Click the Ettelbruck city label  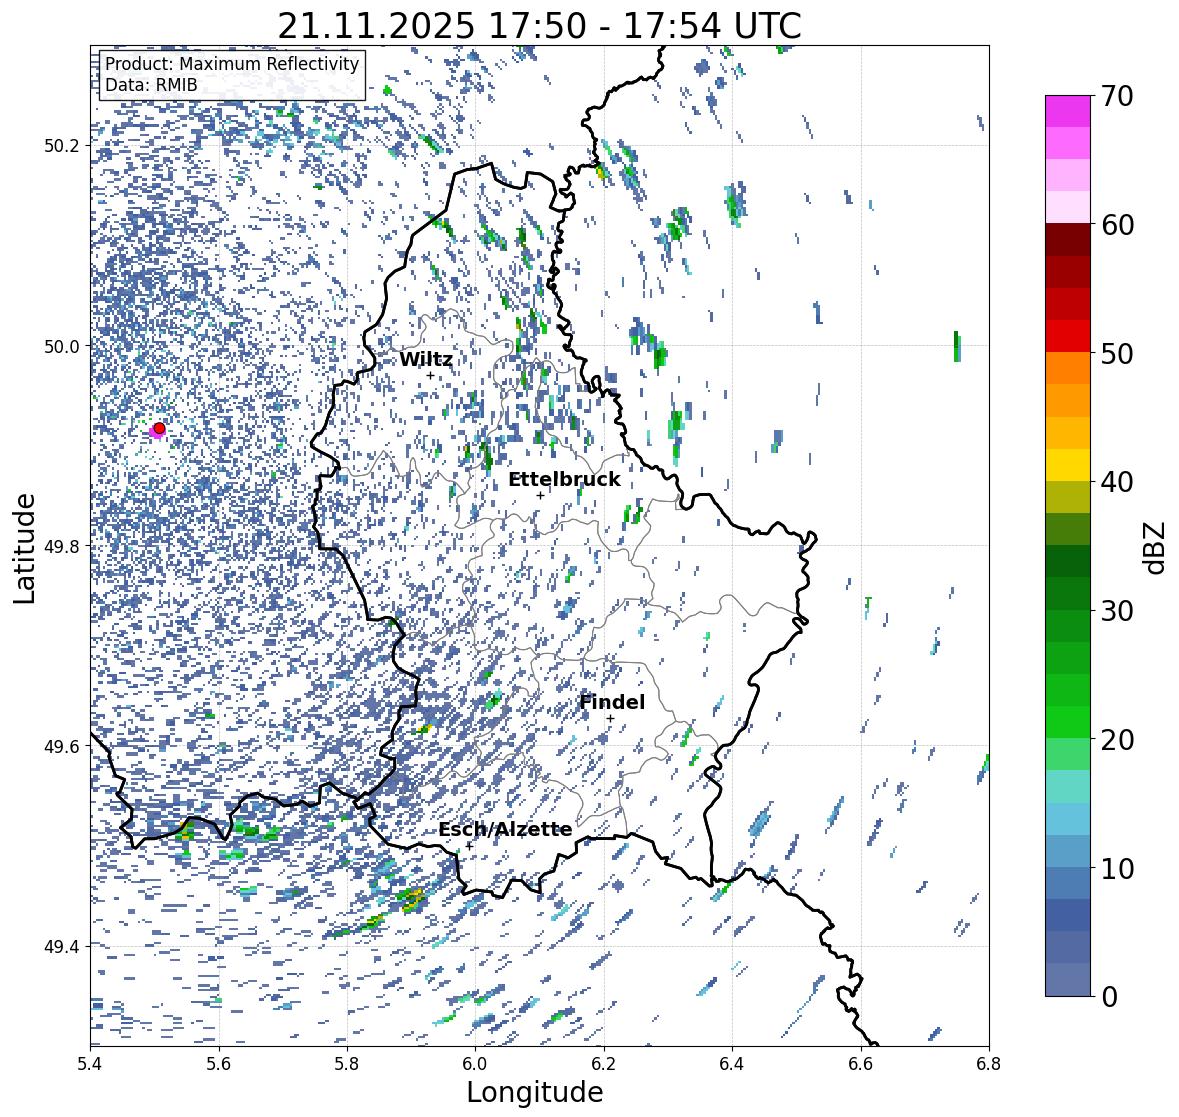pos(564,480)
